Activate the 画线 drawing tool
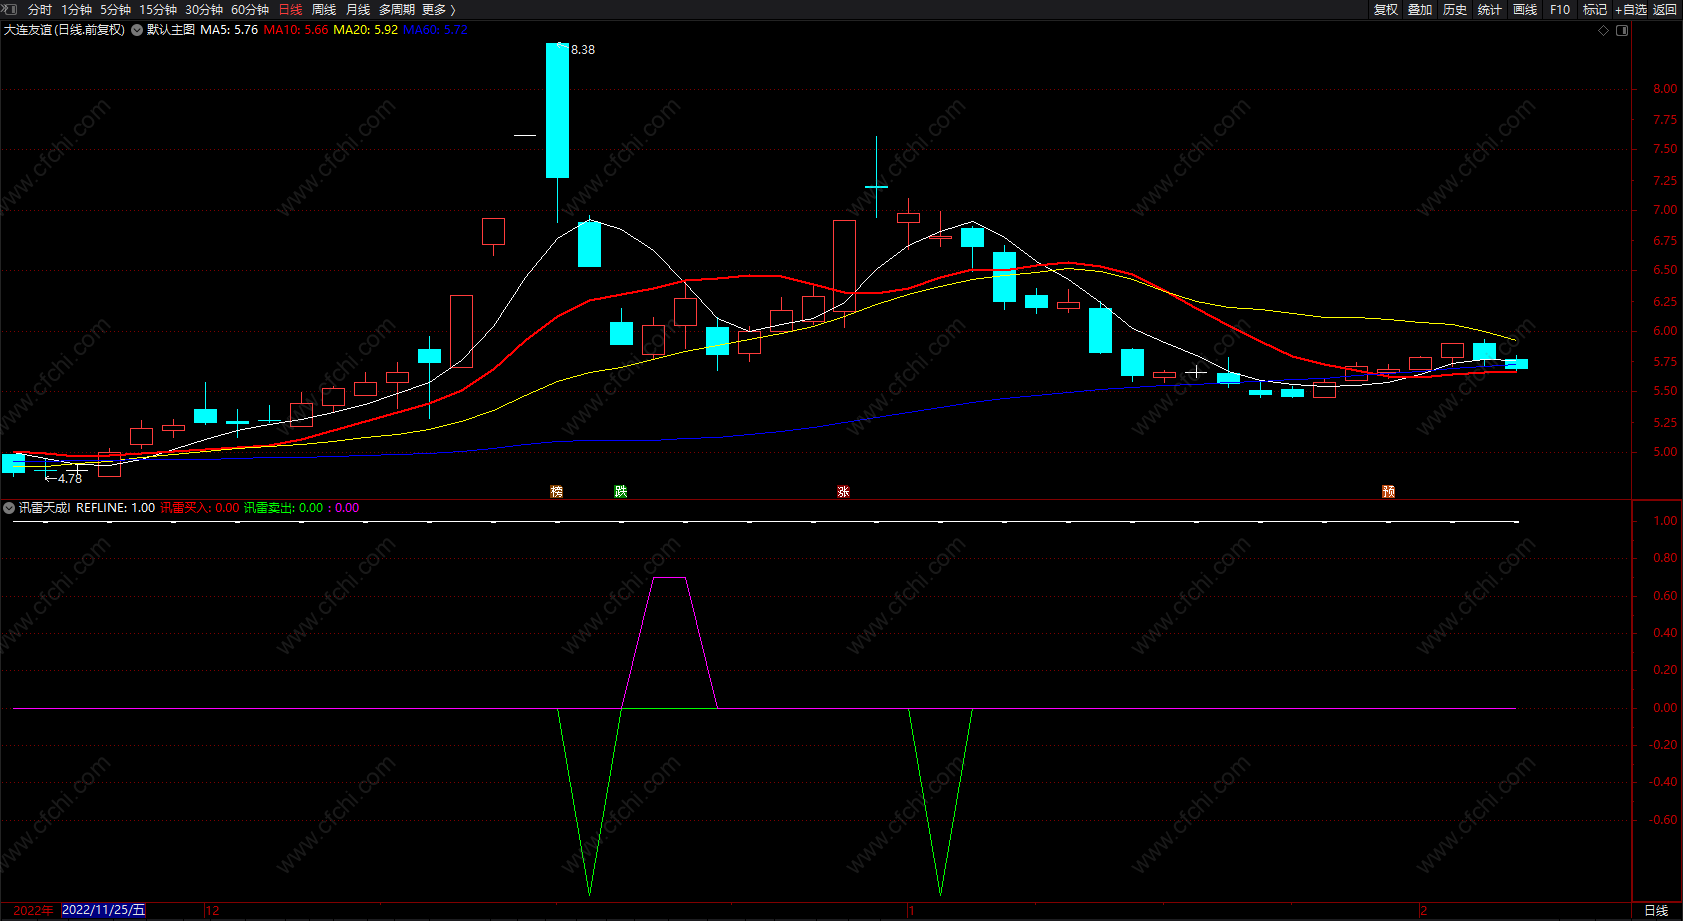This screenshot has height=921, width=1683. click(1525, 10)
